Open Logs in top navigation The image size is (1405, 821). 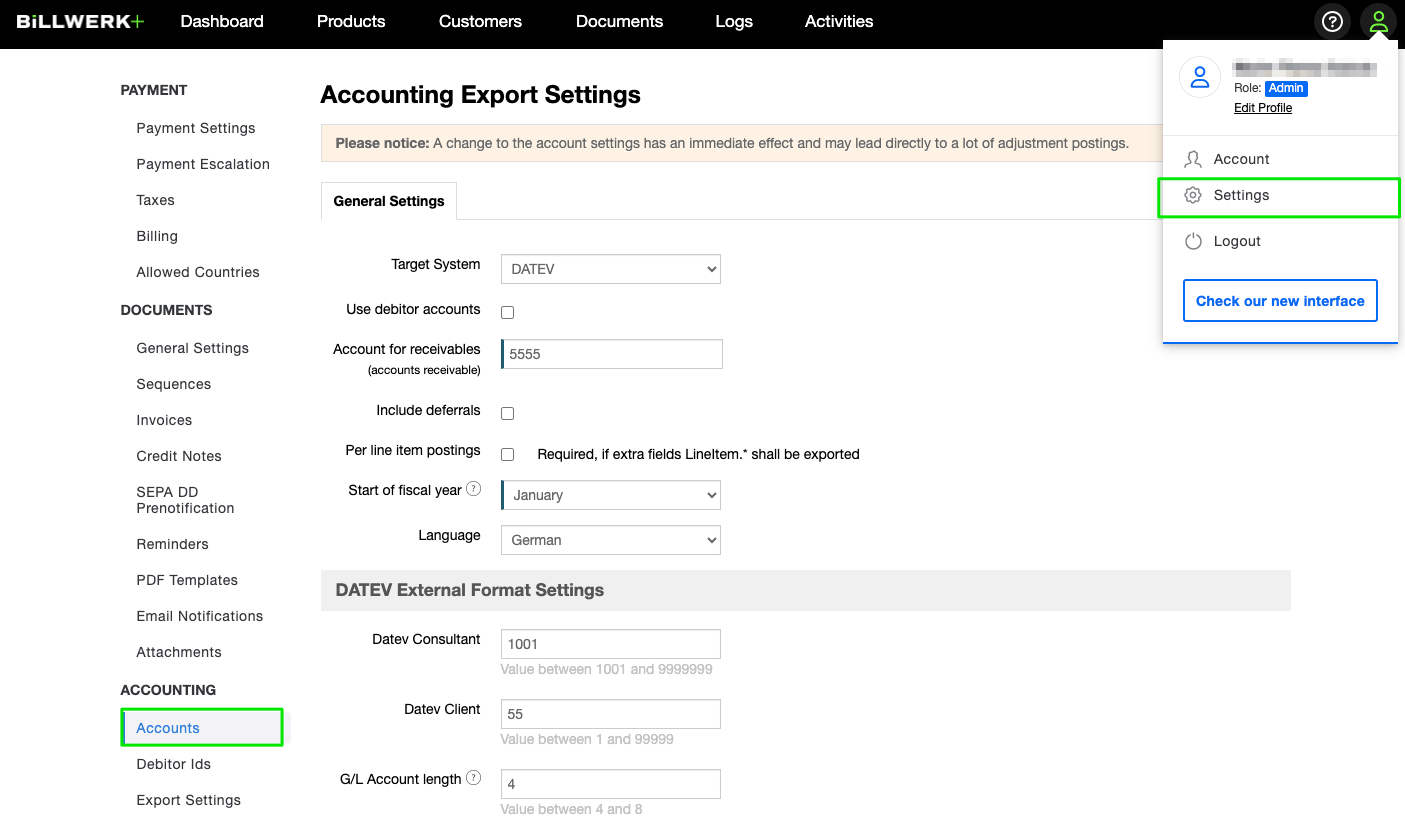[734, 21]
